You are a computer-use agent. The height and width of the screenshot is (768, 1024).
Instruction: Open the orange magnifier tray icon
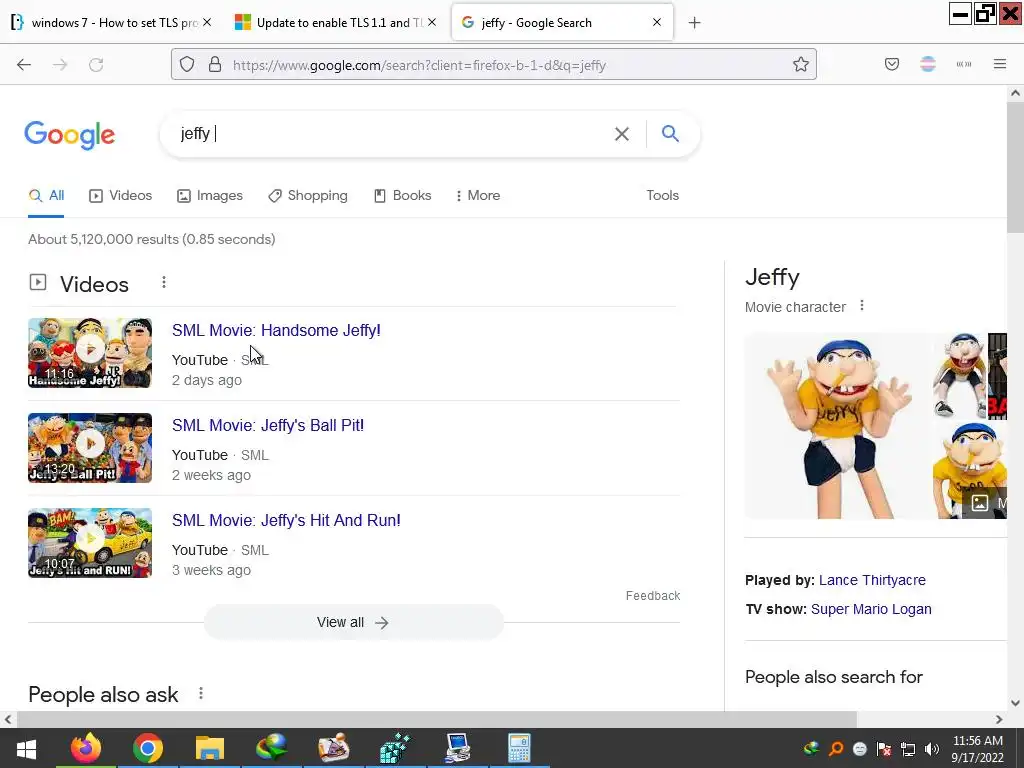pos(835,749)
